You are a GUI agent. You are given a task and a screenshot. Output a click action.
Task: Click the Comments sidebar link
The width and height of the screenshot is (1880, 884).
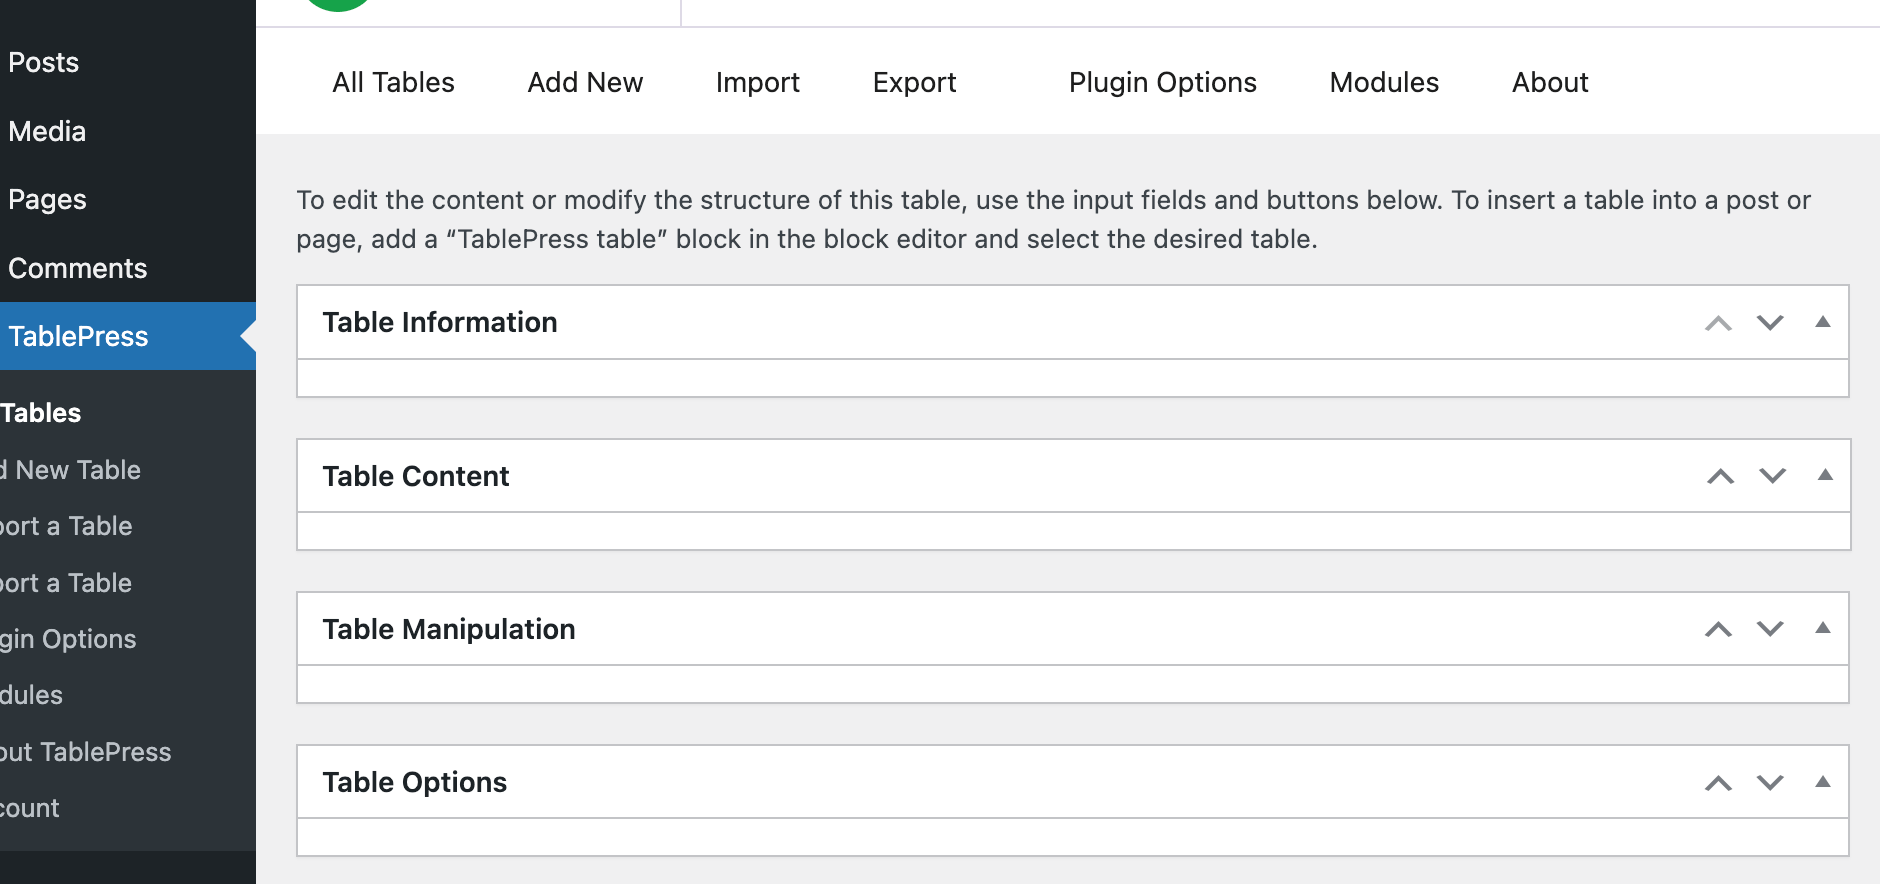(78, 269)
